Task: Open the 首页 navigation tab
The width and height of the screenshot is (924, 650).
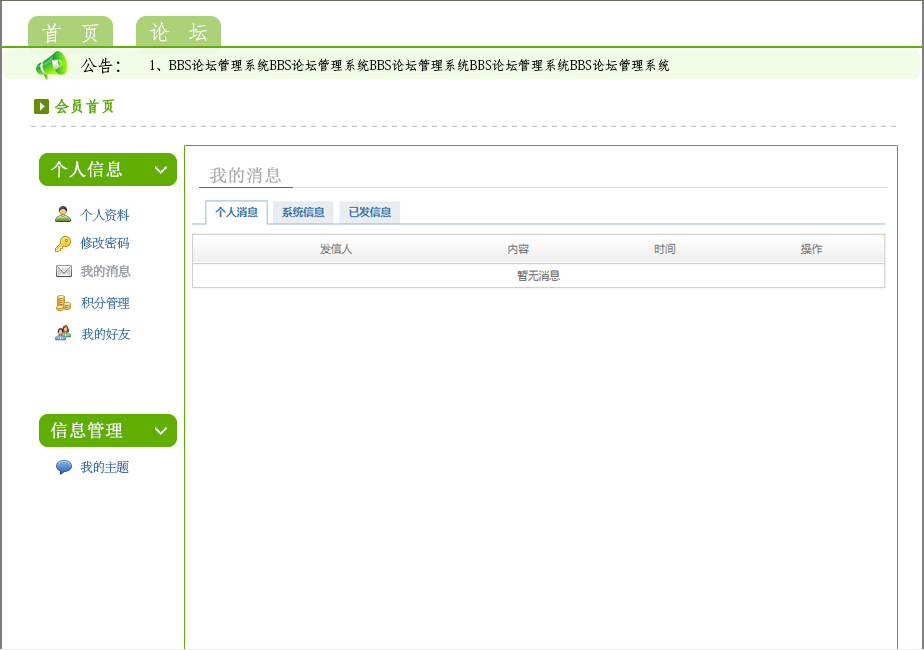Action: (x=70, y=33)
